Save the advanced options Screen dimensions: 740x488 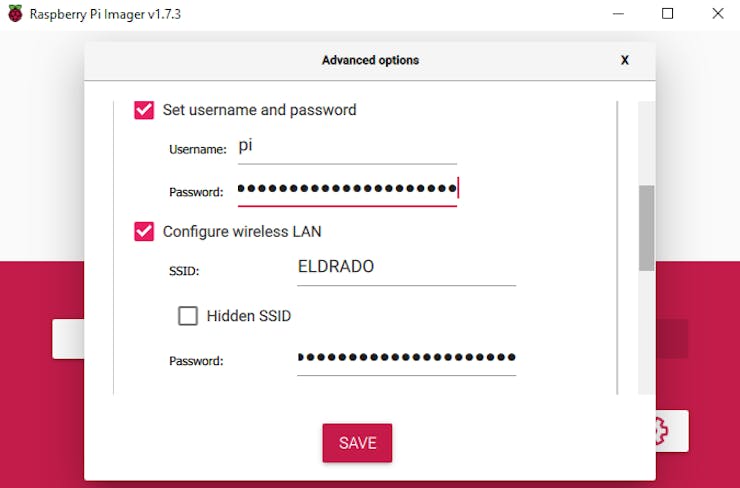click(x=357, y=443)
